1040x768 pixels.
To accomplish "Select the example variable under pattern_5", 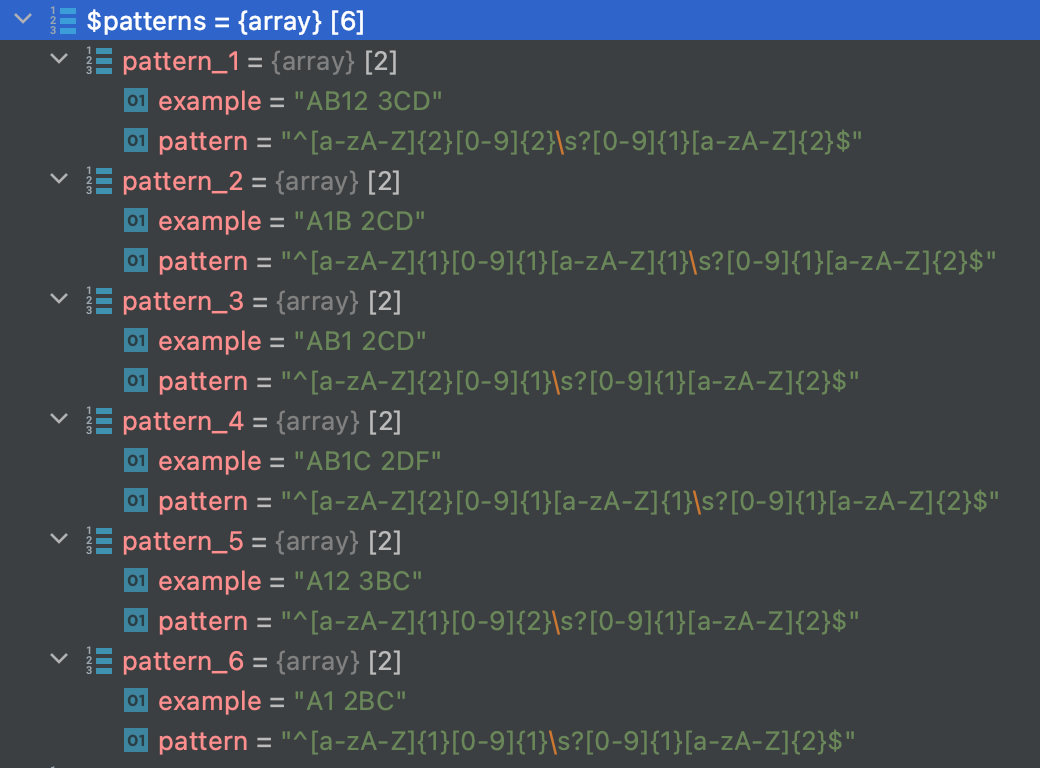I will [x=210, y=580].
